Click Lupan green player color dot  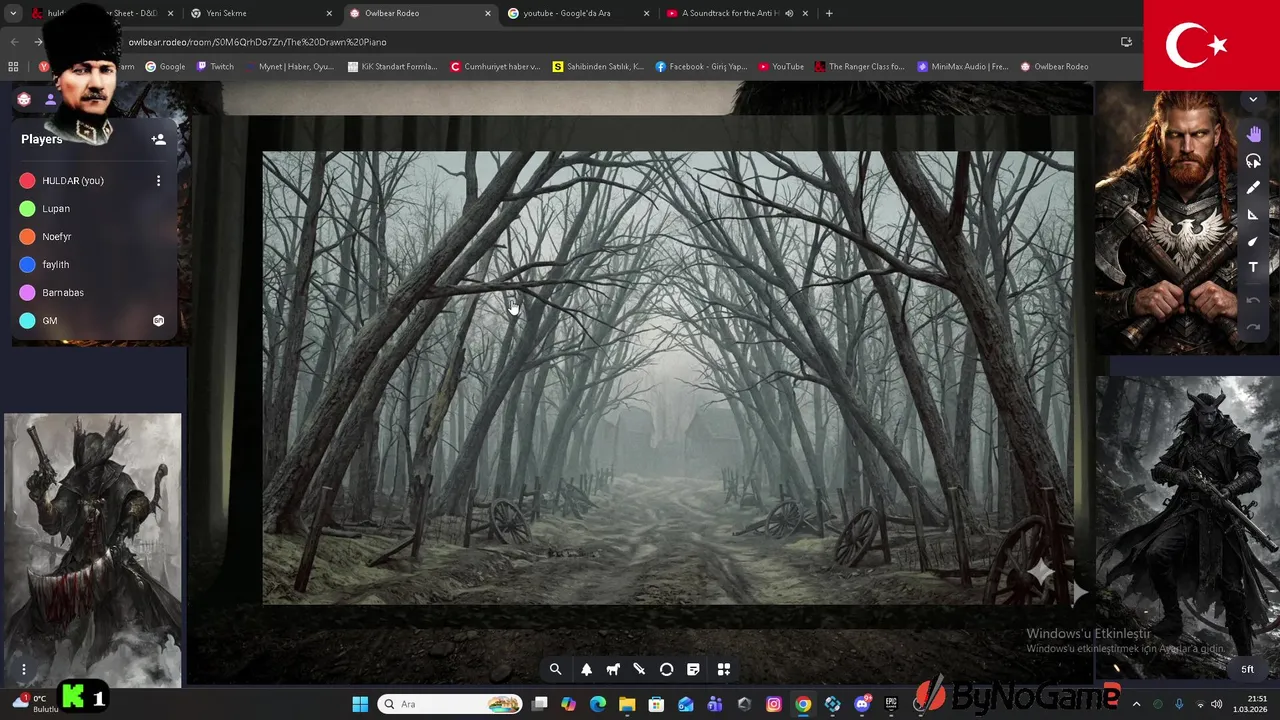pyautogui.click(x=27, y=209)
